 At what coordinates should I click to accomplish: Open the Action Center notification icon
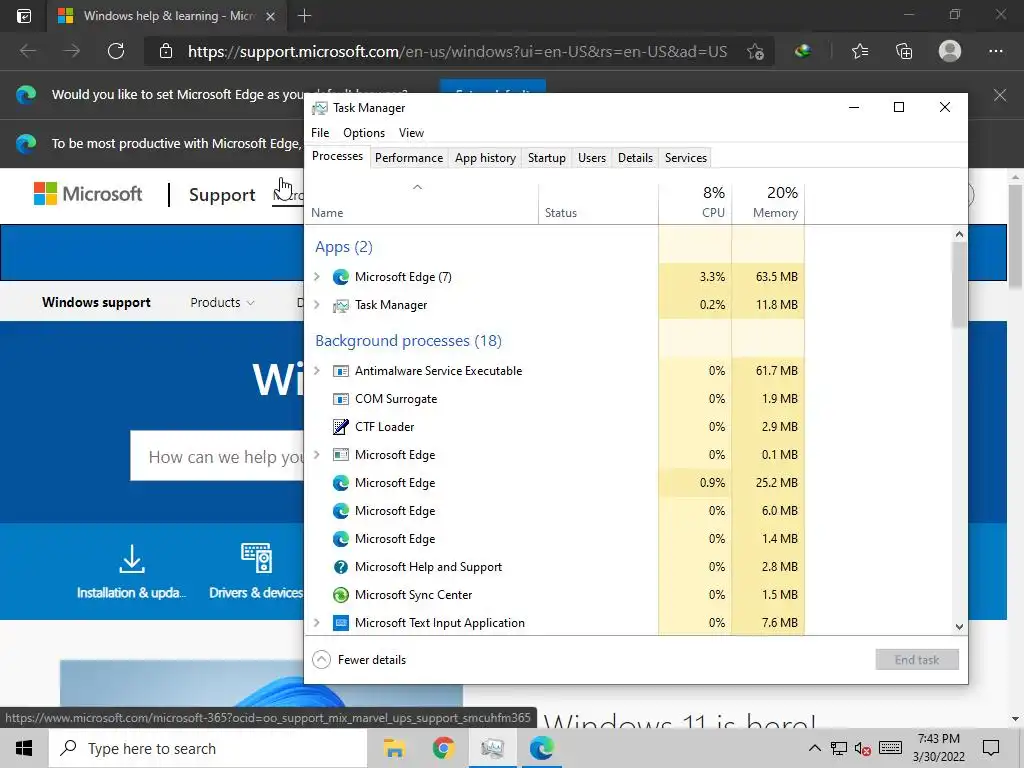coord(991,748)
